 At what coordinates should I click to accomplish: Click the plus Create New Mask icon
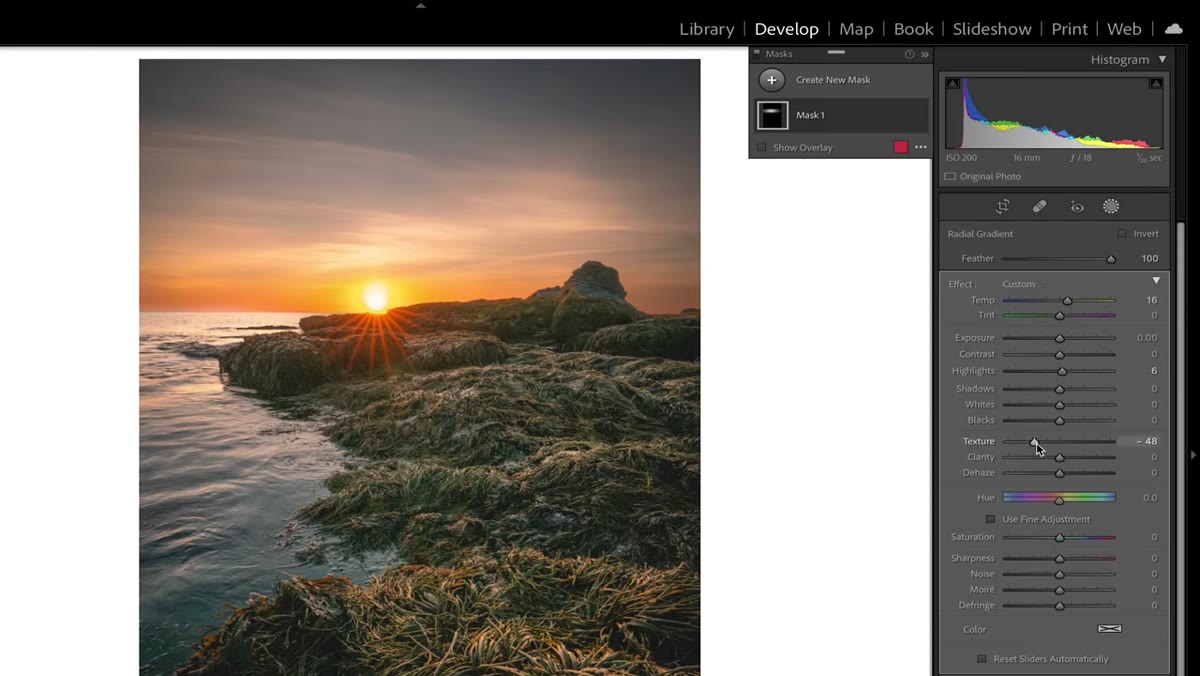pyautogui.click(x=771, y=80)
